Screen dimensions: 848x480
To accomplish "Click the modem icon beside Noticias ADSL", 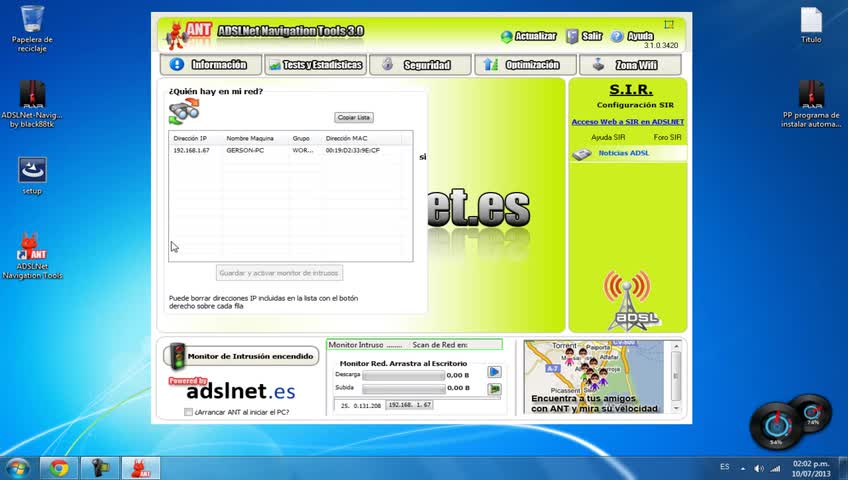I will coord(582,155).
